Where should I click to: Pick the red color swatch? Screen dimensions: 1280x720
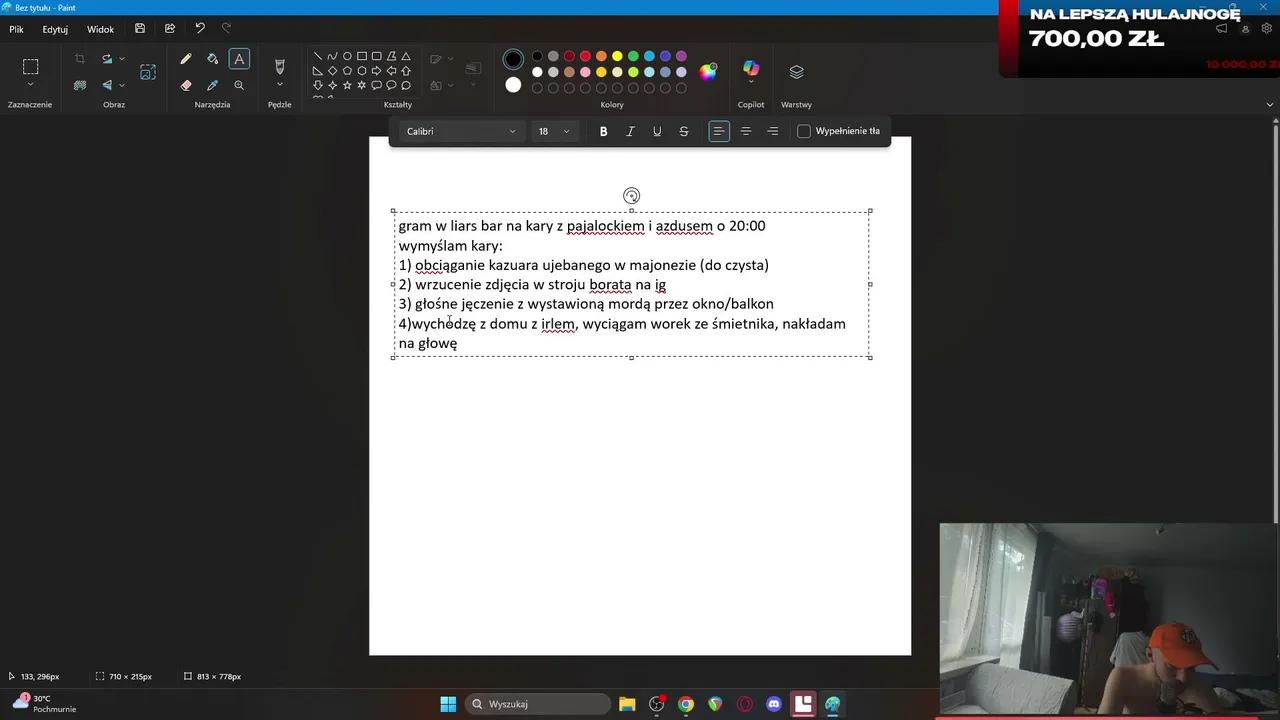point(585,56)
